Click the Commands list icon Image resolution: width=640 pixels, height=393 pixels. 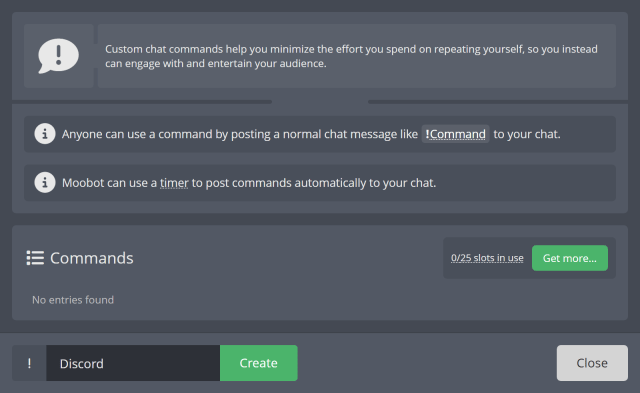click(x=35, y=258)
